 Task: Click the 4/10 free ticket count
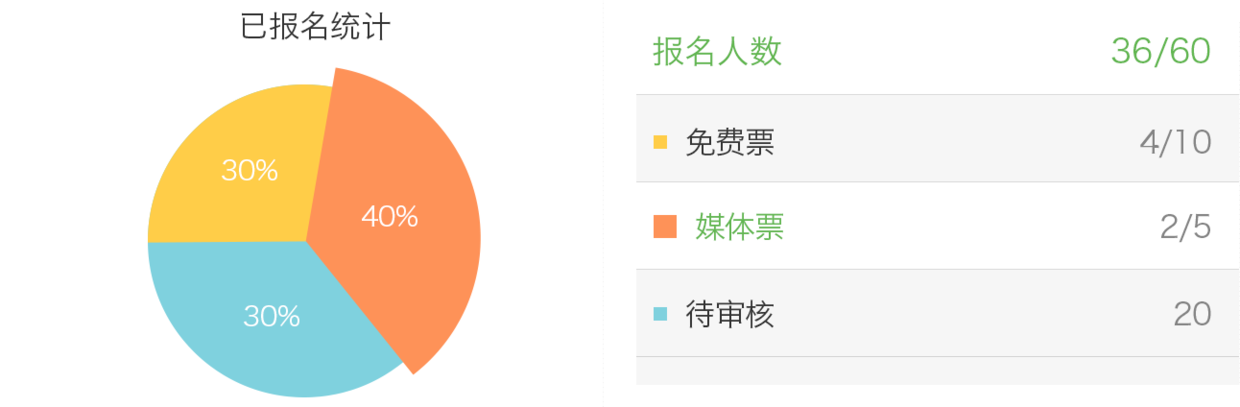[x=1175, y=143]
